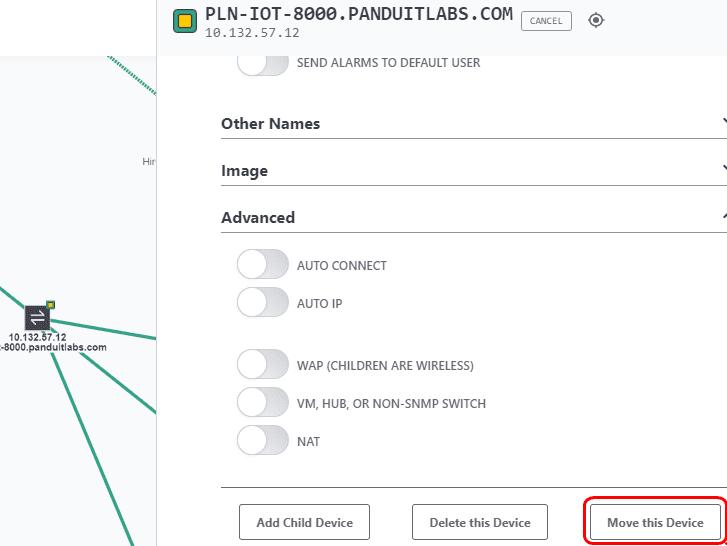Enable WAP (children are wireless) toggle
Viewport: 727px width, 546px height.
point(262,364)
